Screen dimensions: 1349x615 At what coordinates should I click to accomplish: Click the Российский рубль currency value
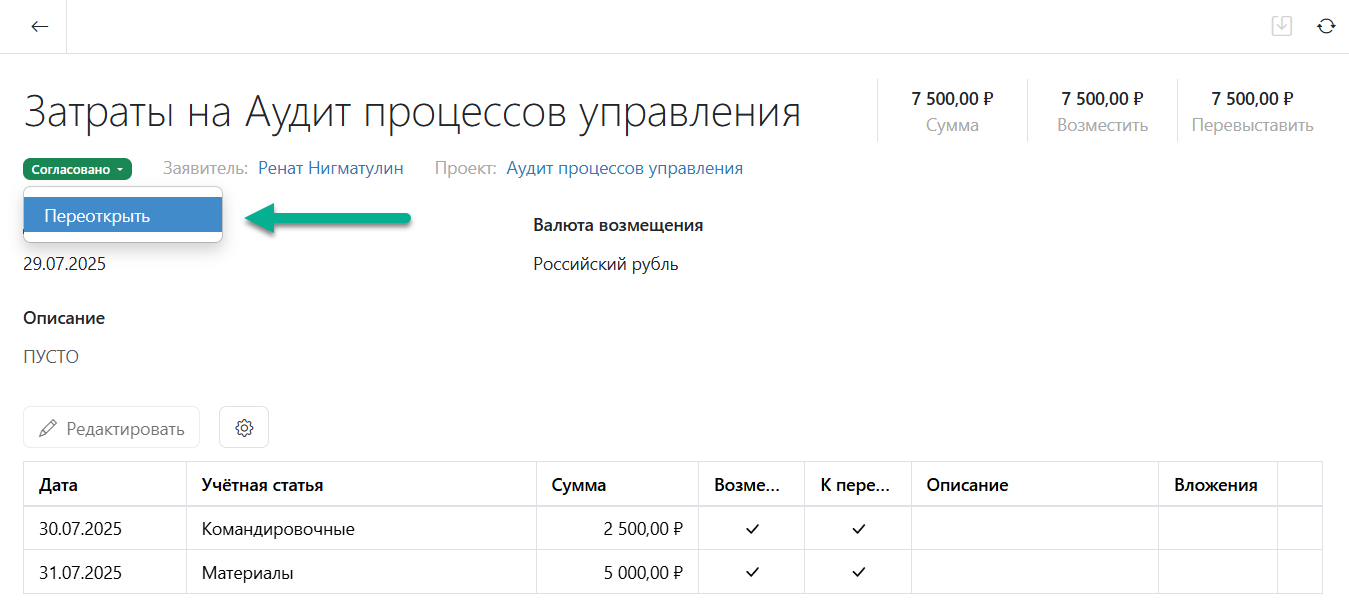click(x=606, y=265)
